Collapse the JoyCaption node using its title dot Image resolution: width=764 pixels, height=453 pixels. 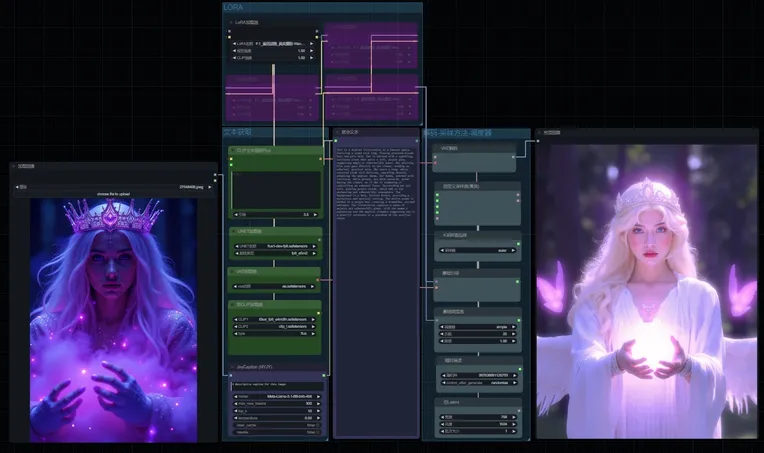coord(231,366)
